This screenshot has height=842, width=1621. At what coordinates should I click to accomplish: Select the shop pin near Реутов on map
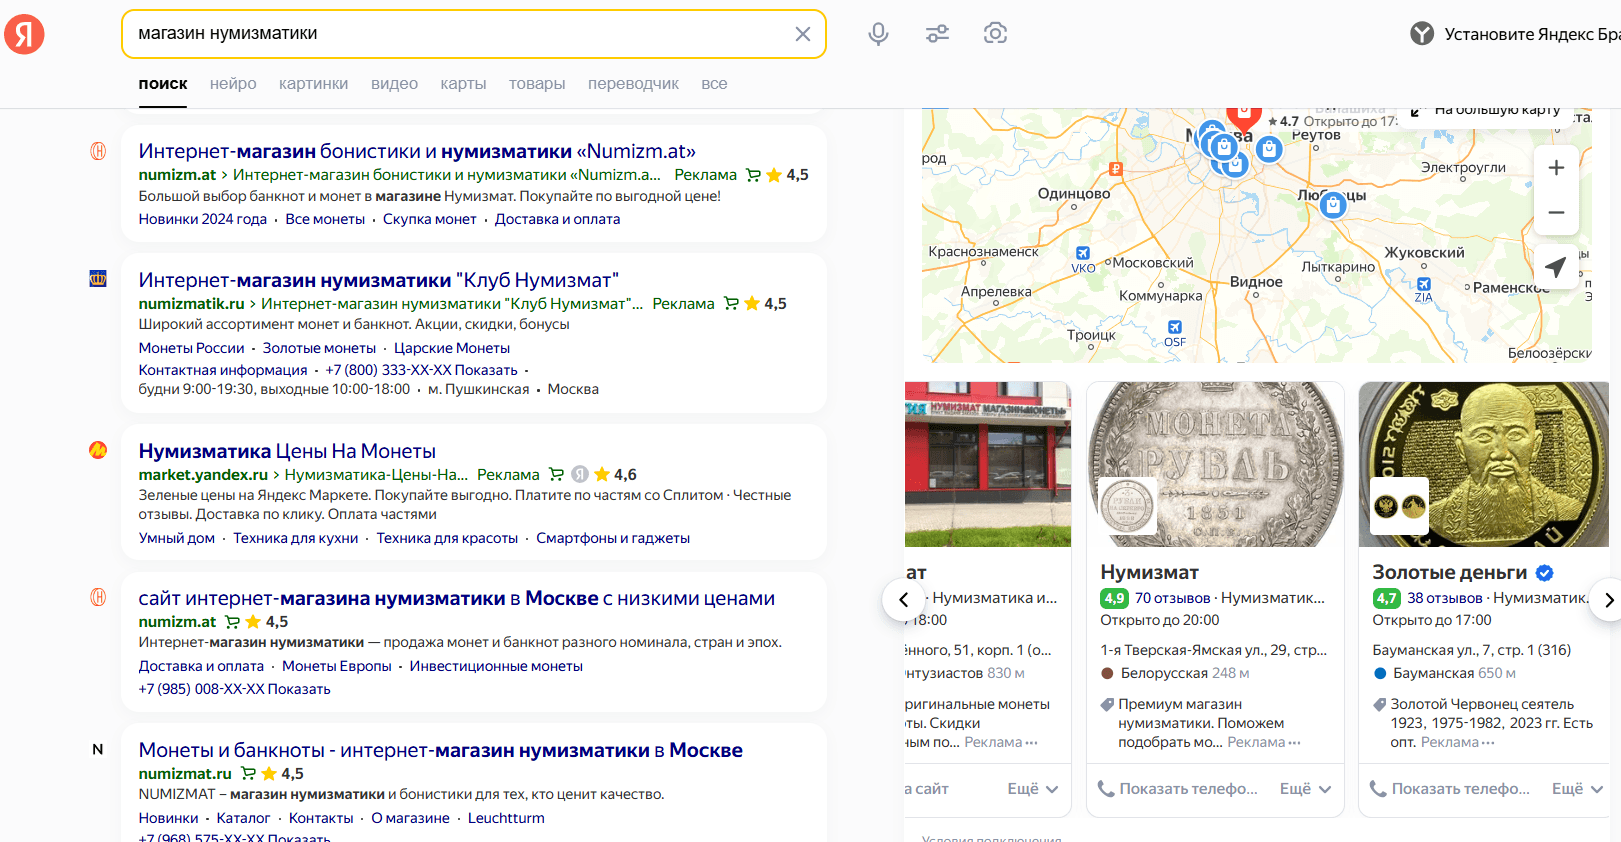[x=1269, y=150]
